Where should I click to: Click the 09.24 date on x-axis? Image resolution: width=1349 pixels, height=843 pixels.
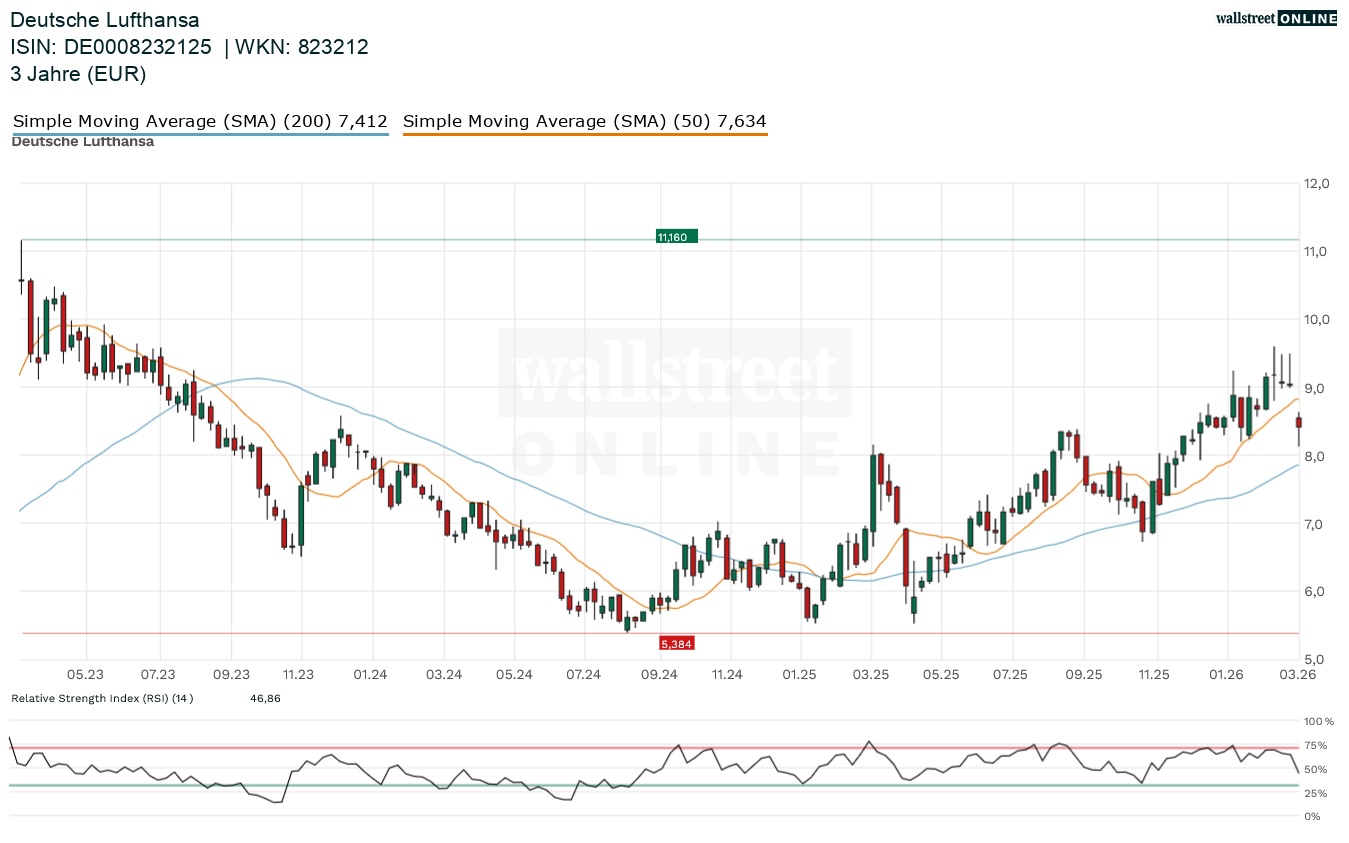click(658, 675)
